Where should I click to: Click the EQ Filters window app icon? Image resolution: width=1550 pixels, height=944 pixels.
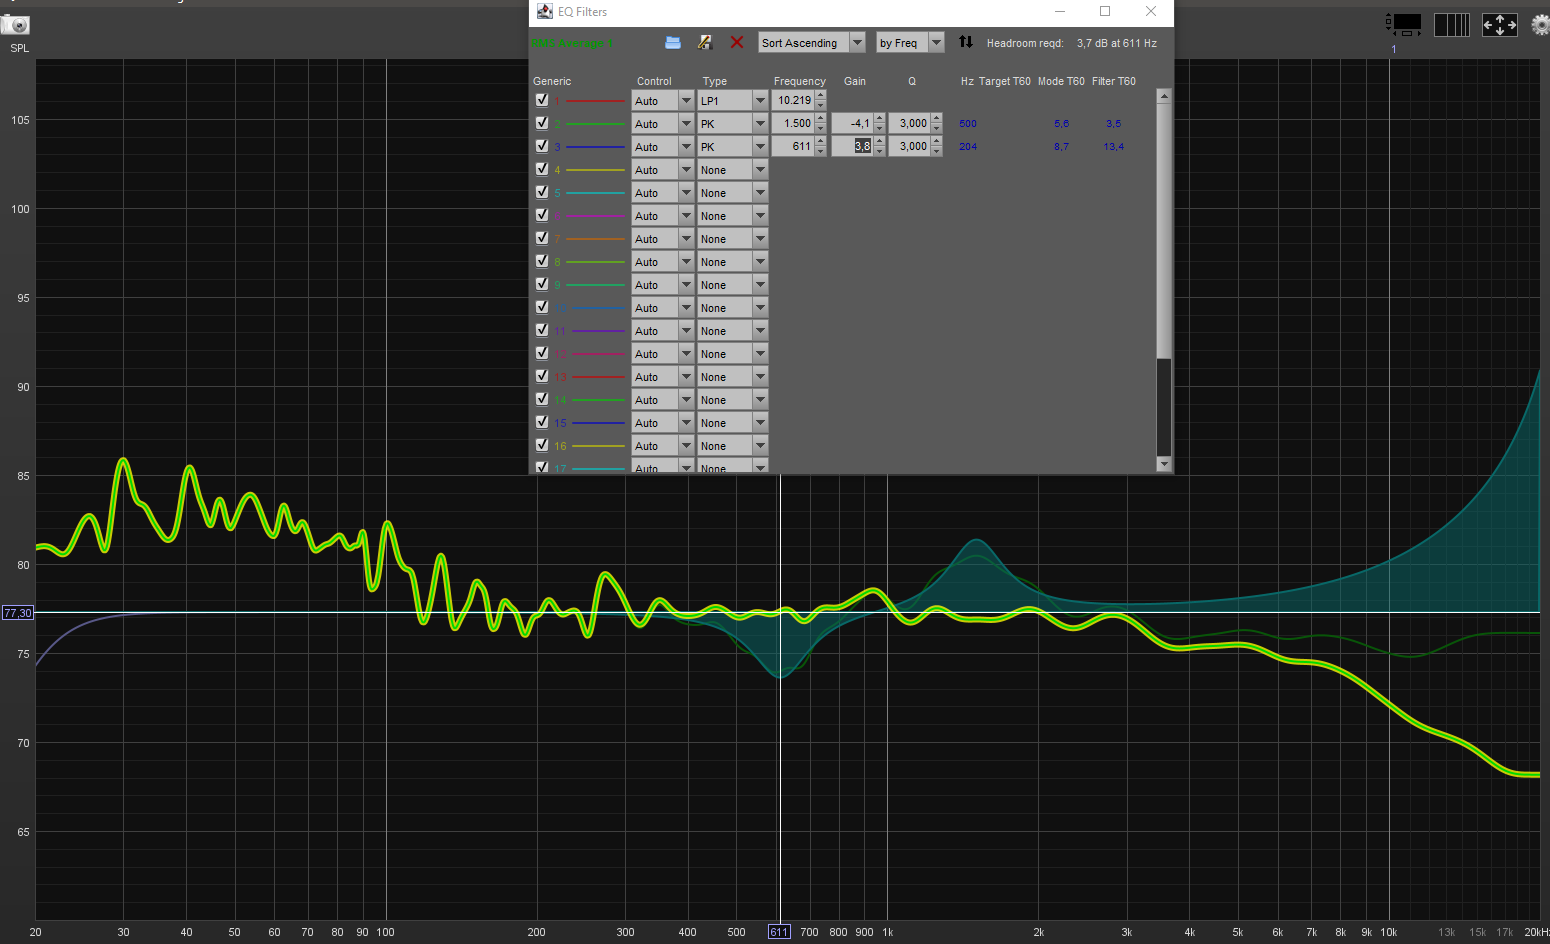click(544, 11)
